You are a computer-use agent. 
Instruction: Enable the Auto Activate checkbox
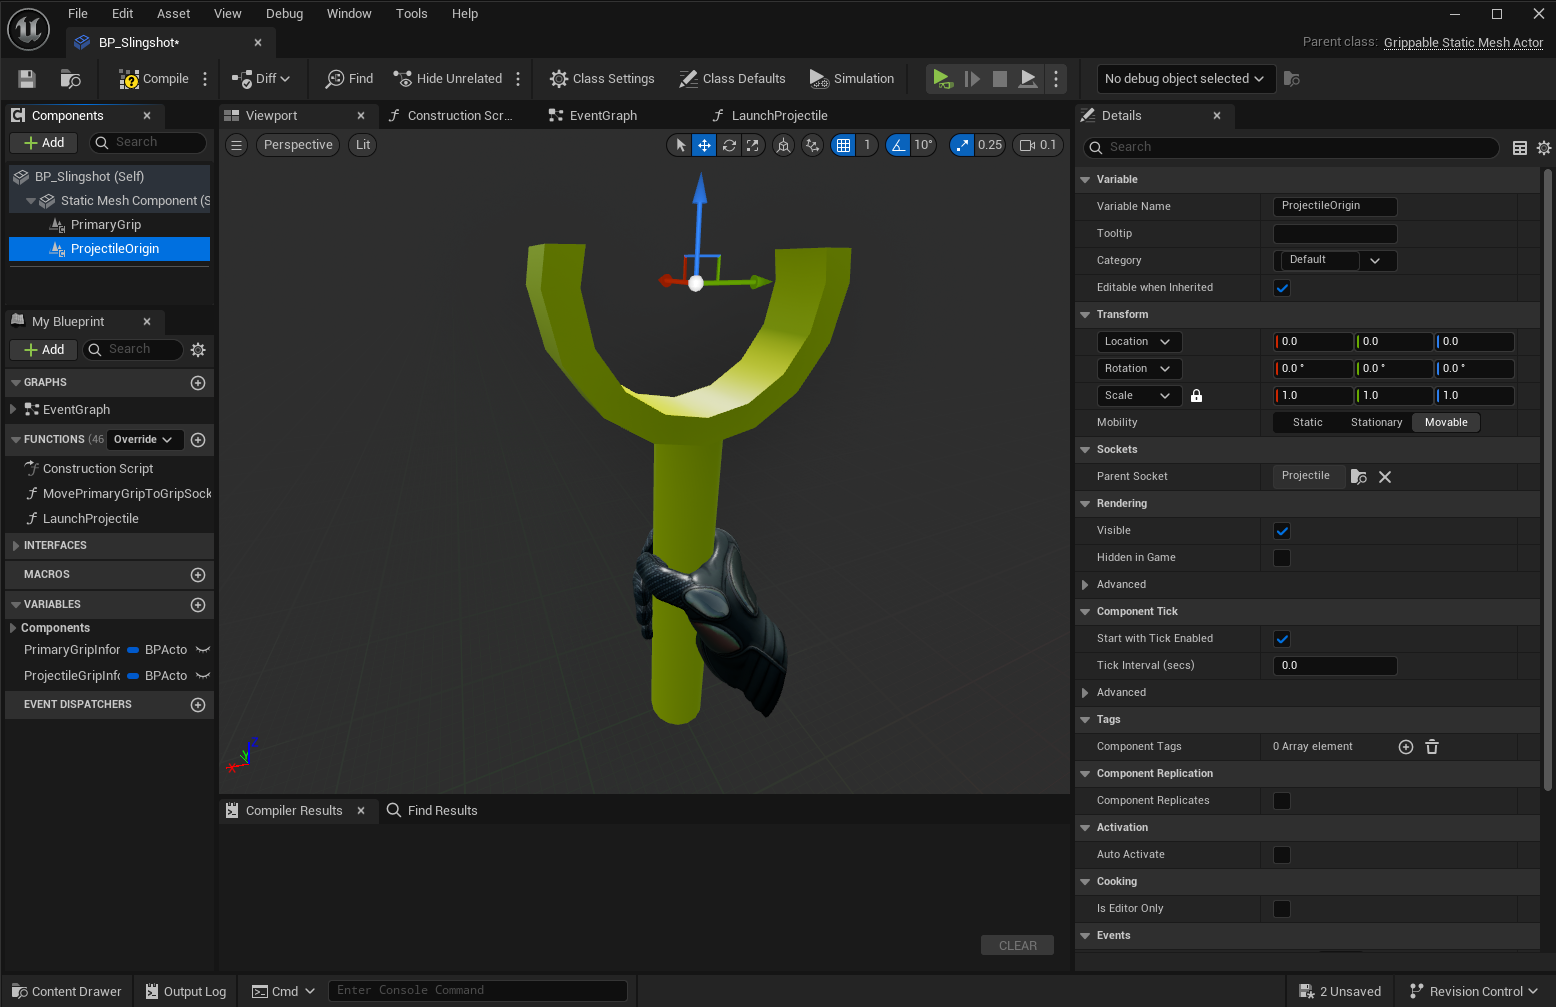pos(1282,855)
